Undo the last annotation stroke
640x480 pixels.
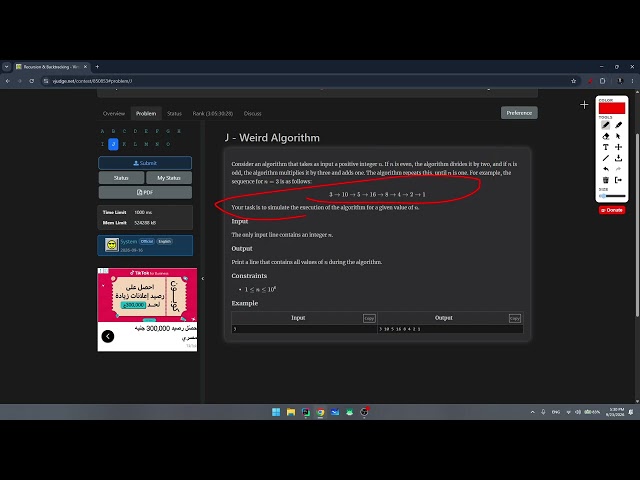[605, 169]
